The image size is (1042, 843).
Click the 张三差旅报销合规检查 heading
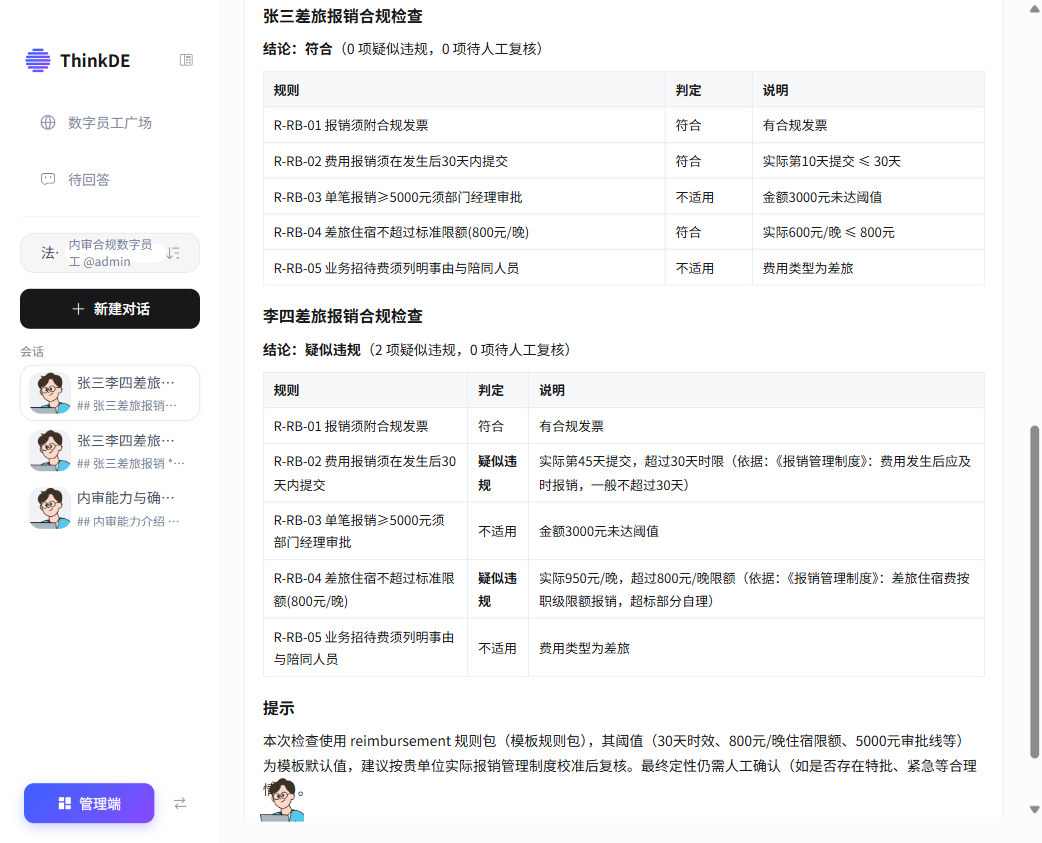point(343,16)
